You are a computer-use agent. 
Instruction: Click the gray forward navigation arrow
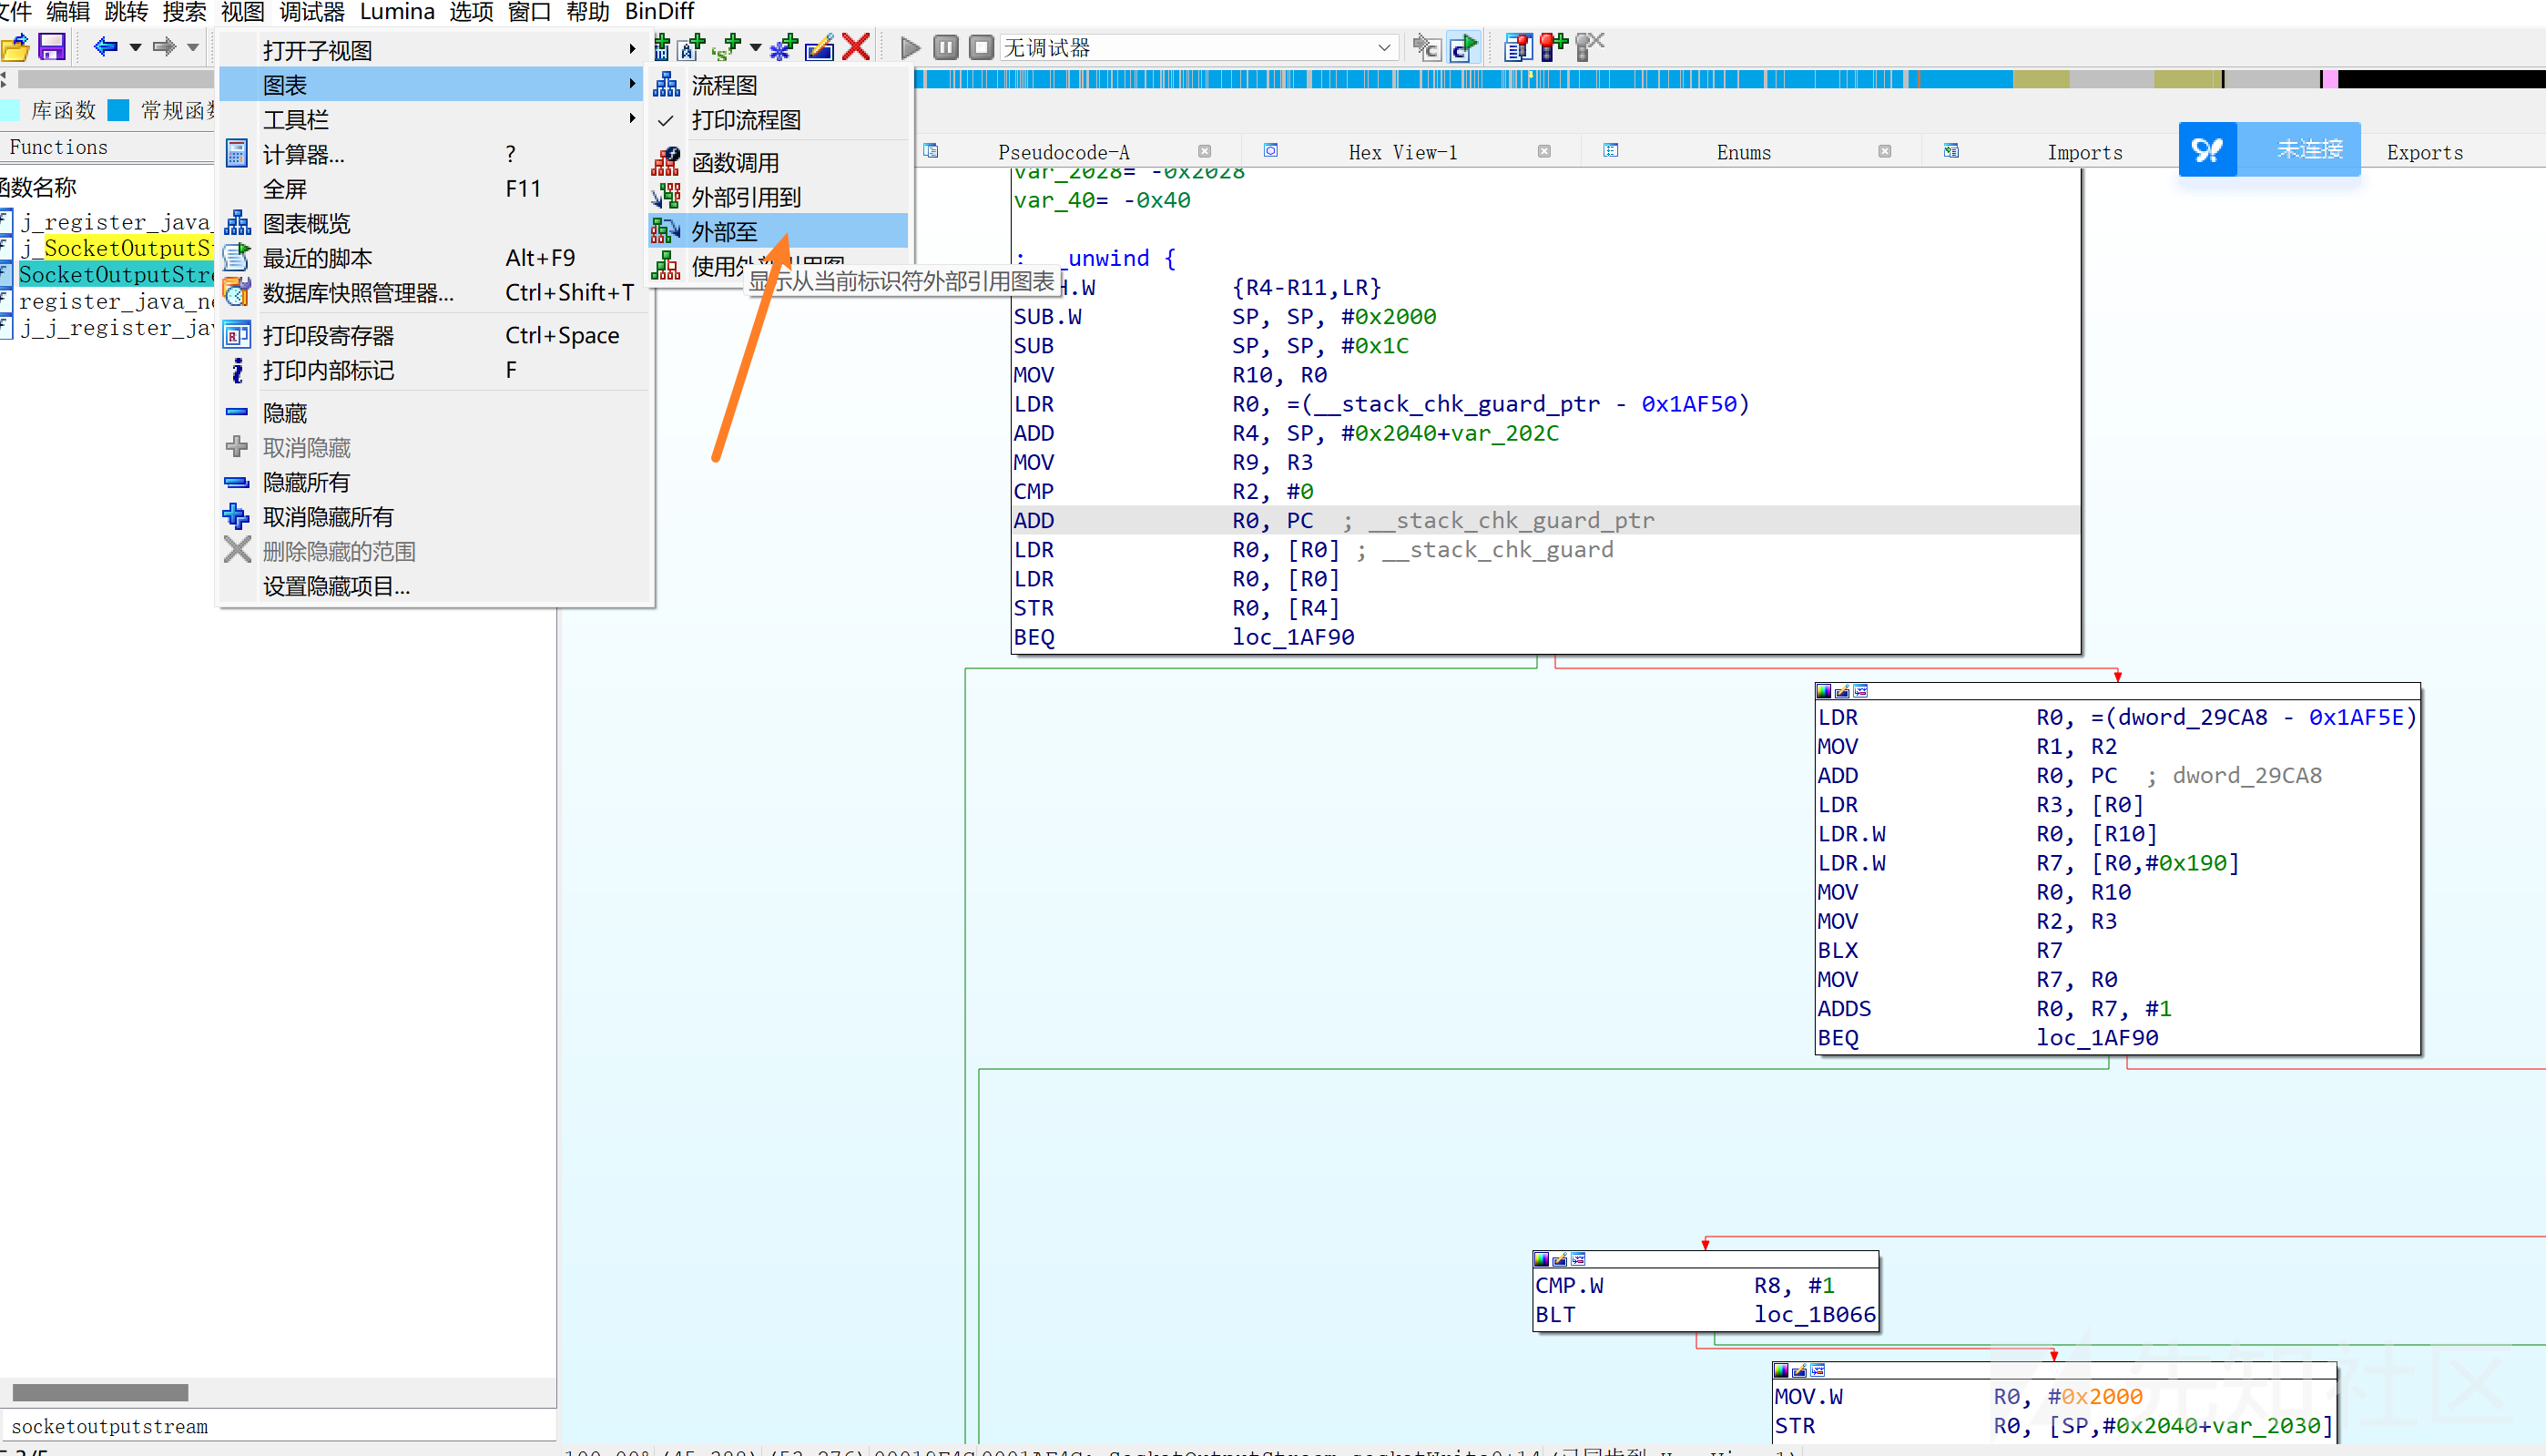(164, 46)
